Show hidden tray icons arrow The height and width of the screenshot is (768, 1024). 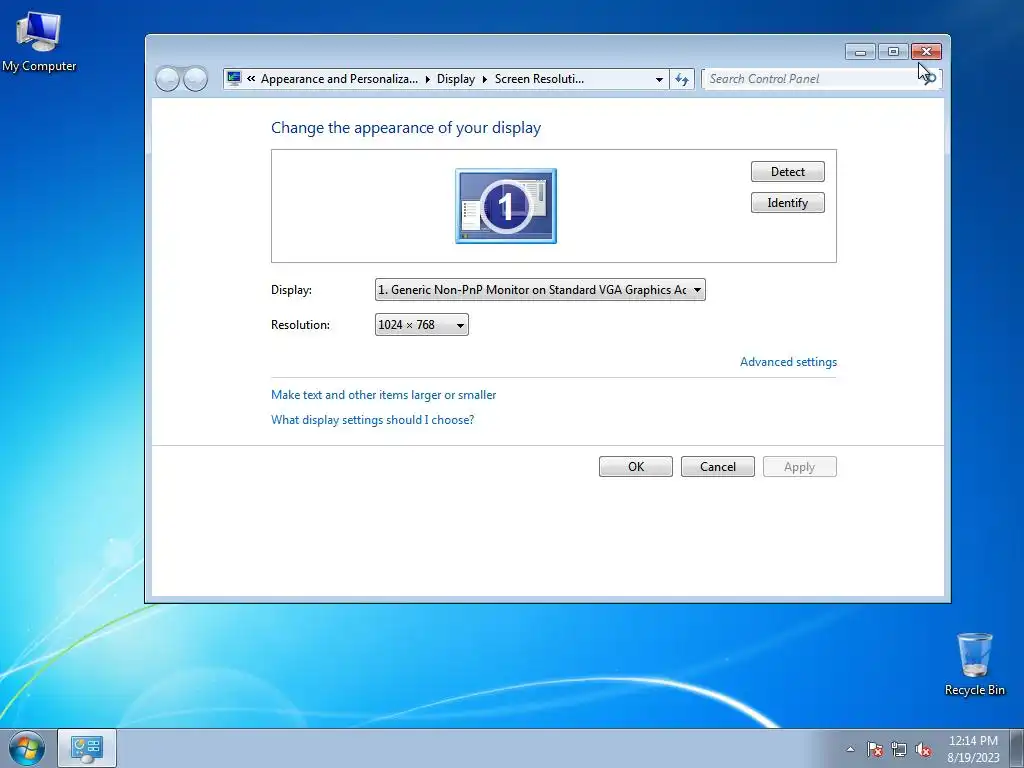(850, 749)
